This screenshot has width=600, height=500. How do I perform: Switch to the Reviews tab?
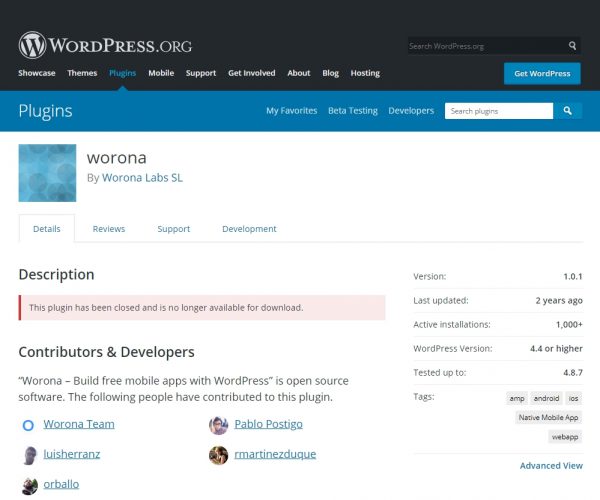point(109,229)
